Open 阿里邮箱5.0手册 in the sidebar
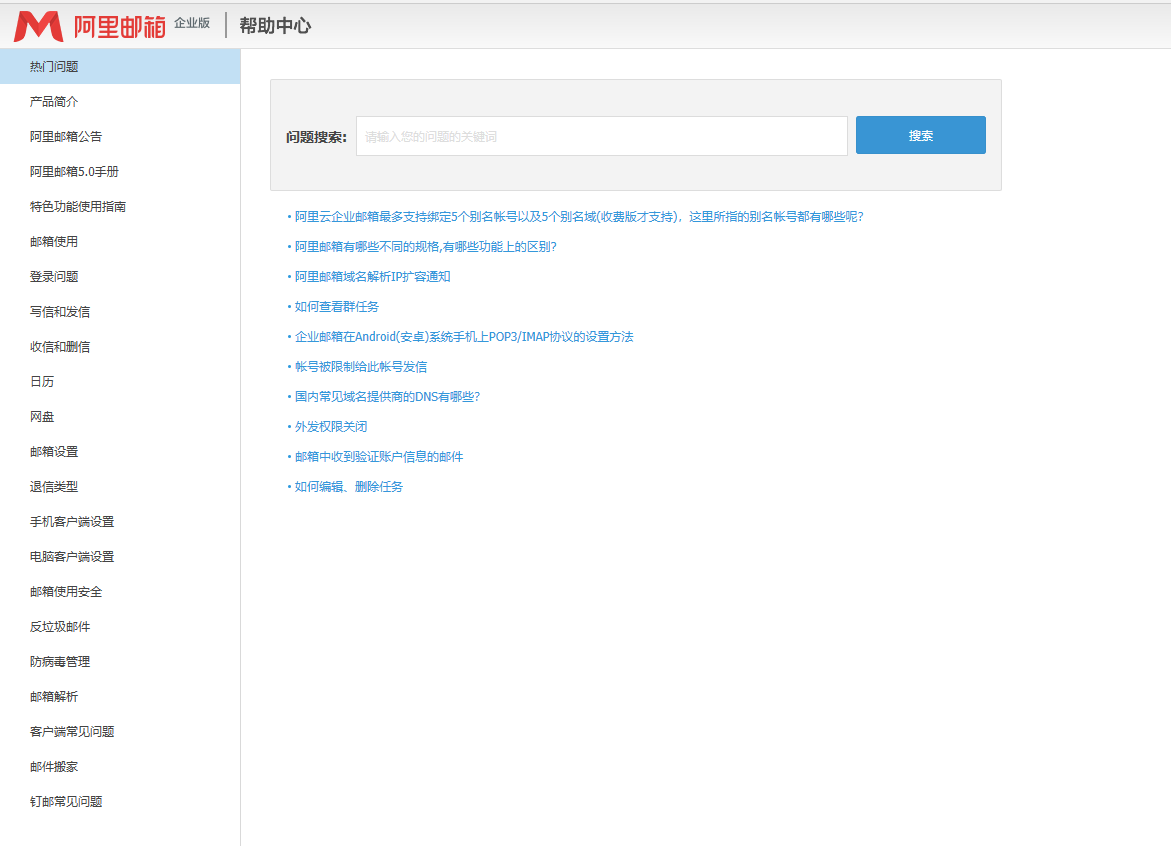The width and height of the screenshot is (1171, 846). pos(74,172)
